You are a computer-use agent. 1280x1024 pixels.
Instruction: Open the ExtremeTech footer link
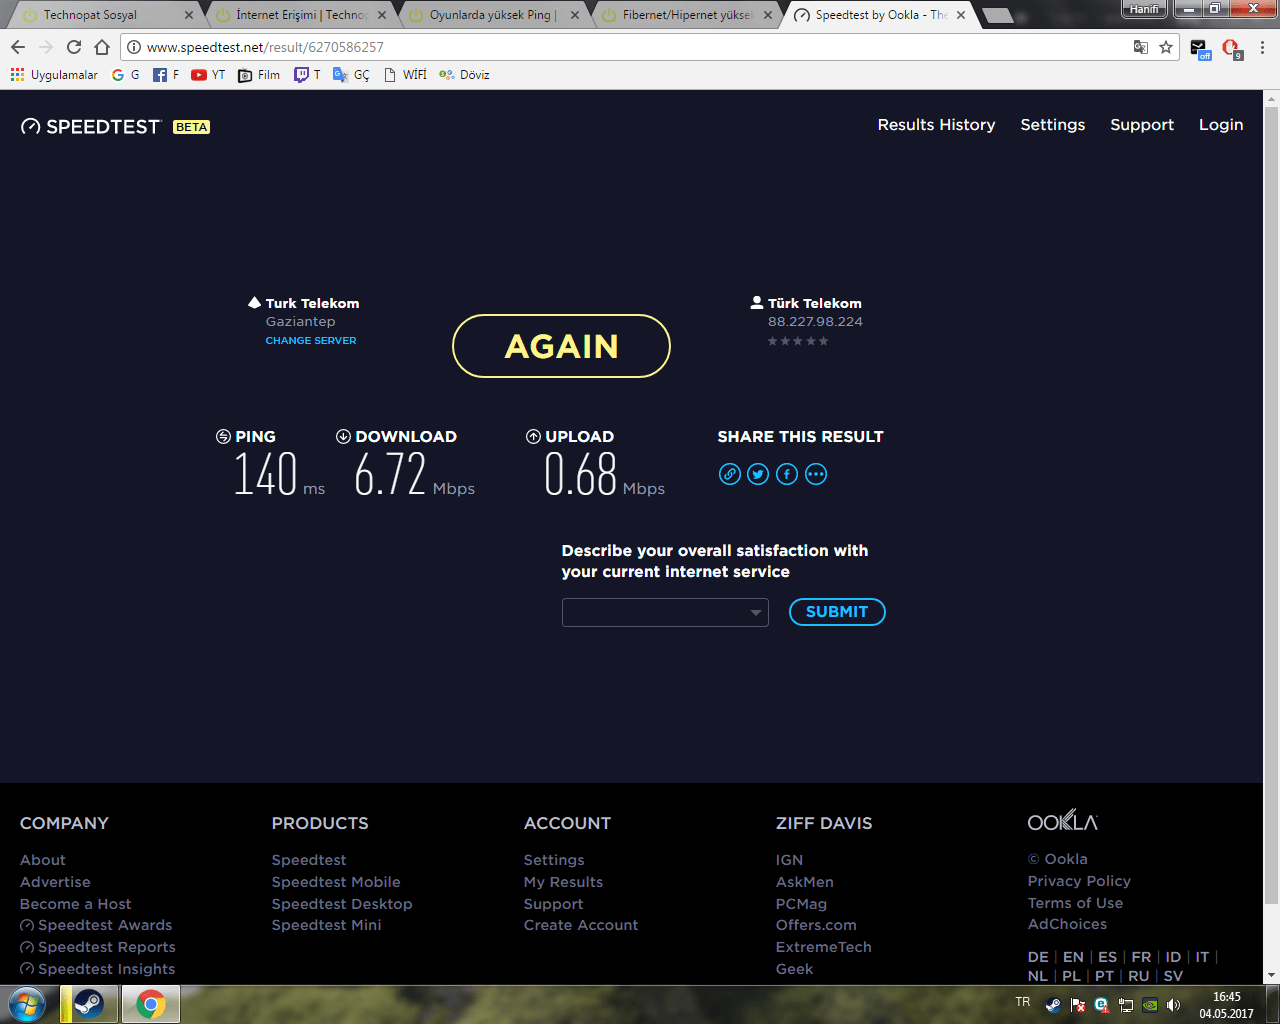[824, 947]
